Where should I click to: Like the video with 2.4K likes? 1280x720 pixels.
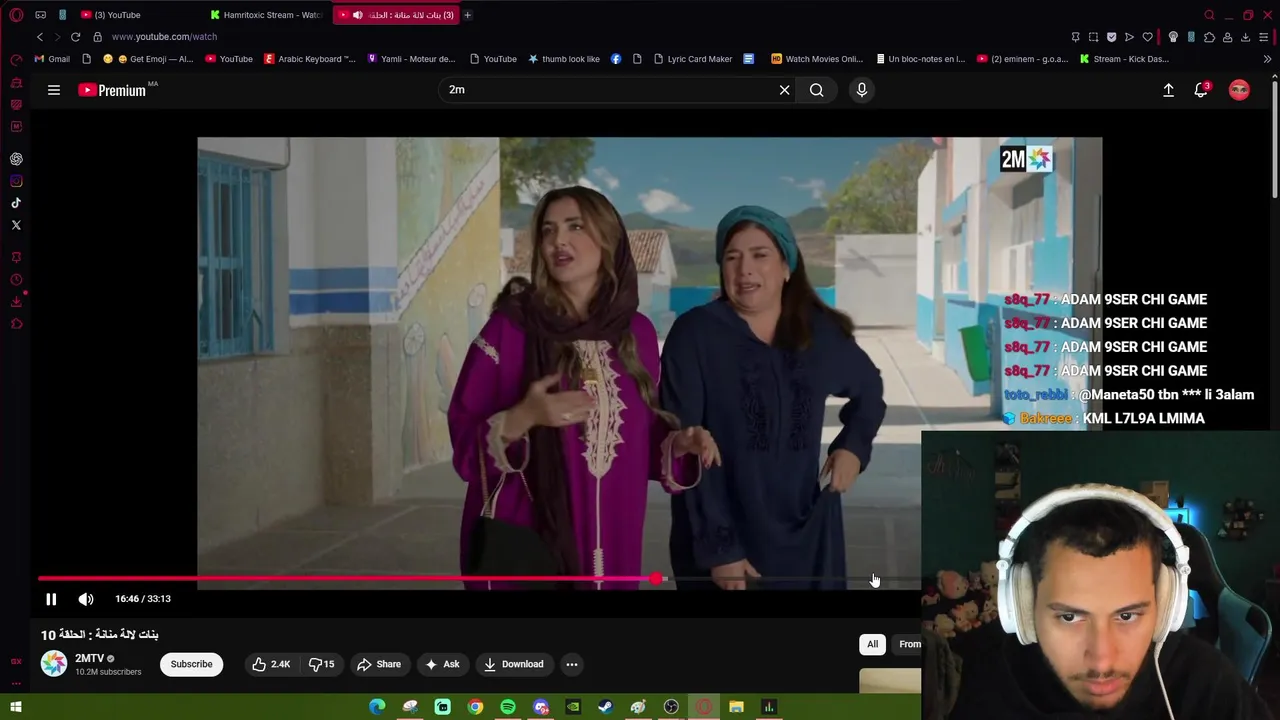[270, 664]
